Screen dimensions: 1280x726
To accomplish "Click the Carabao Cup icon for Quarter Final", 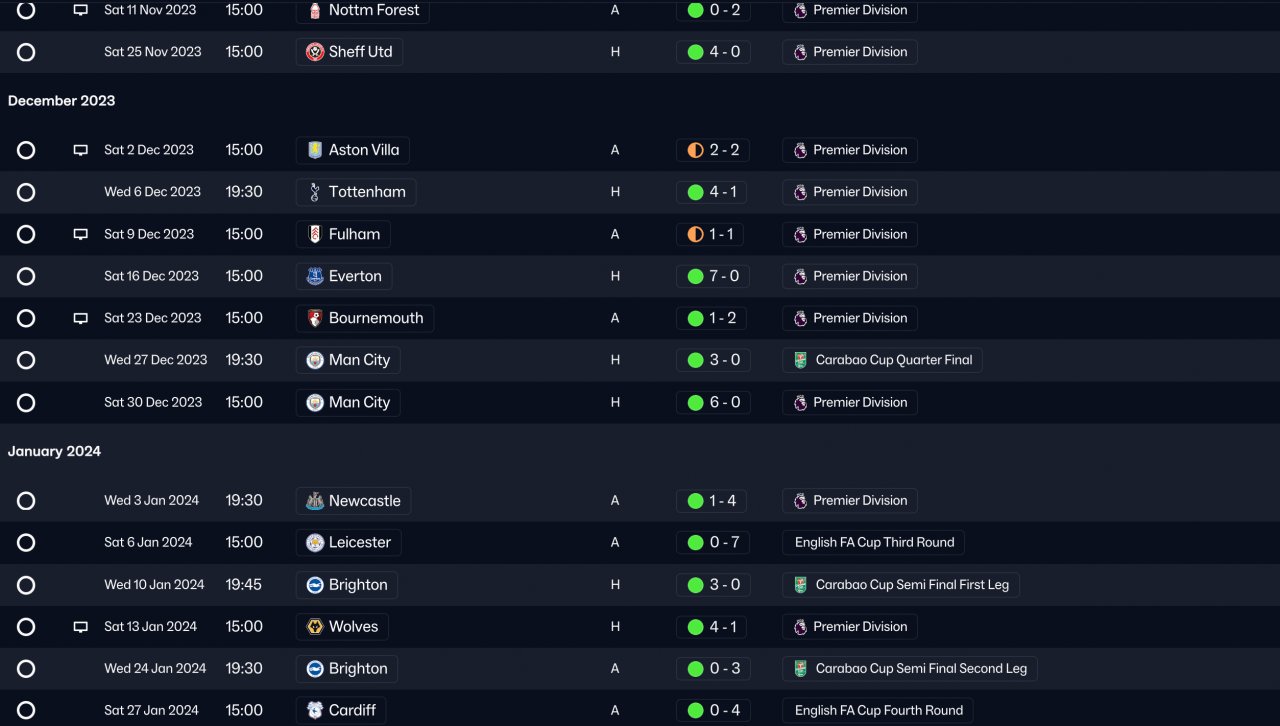I will click(800, 360).
